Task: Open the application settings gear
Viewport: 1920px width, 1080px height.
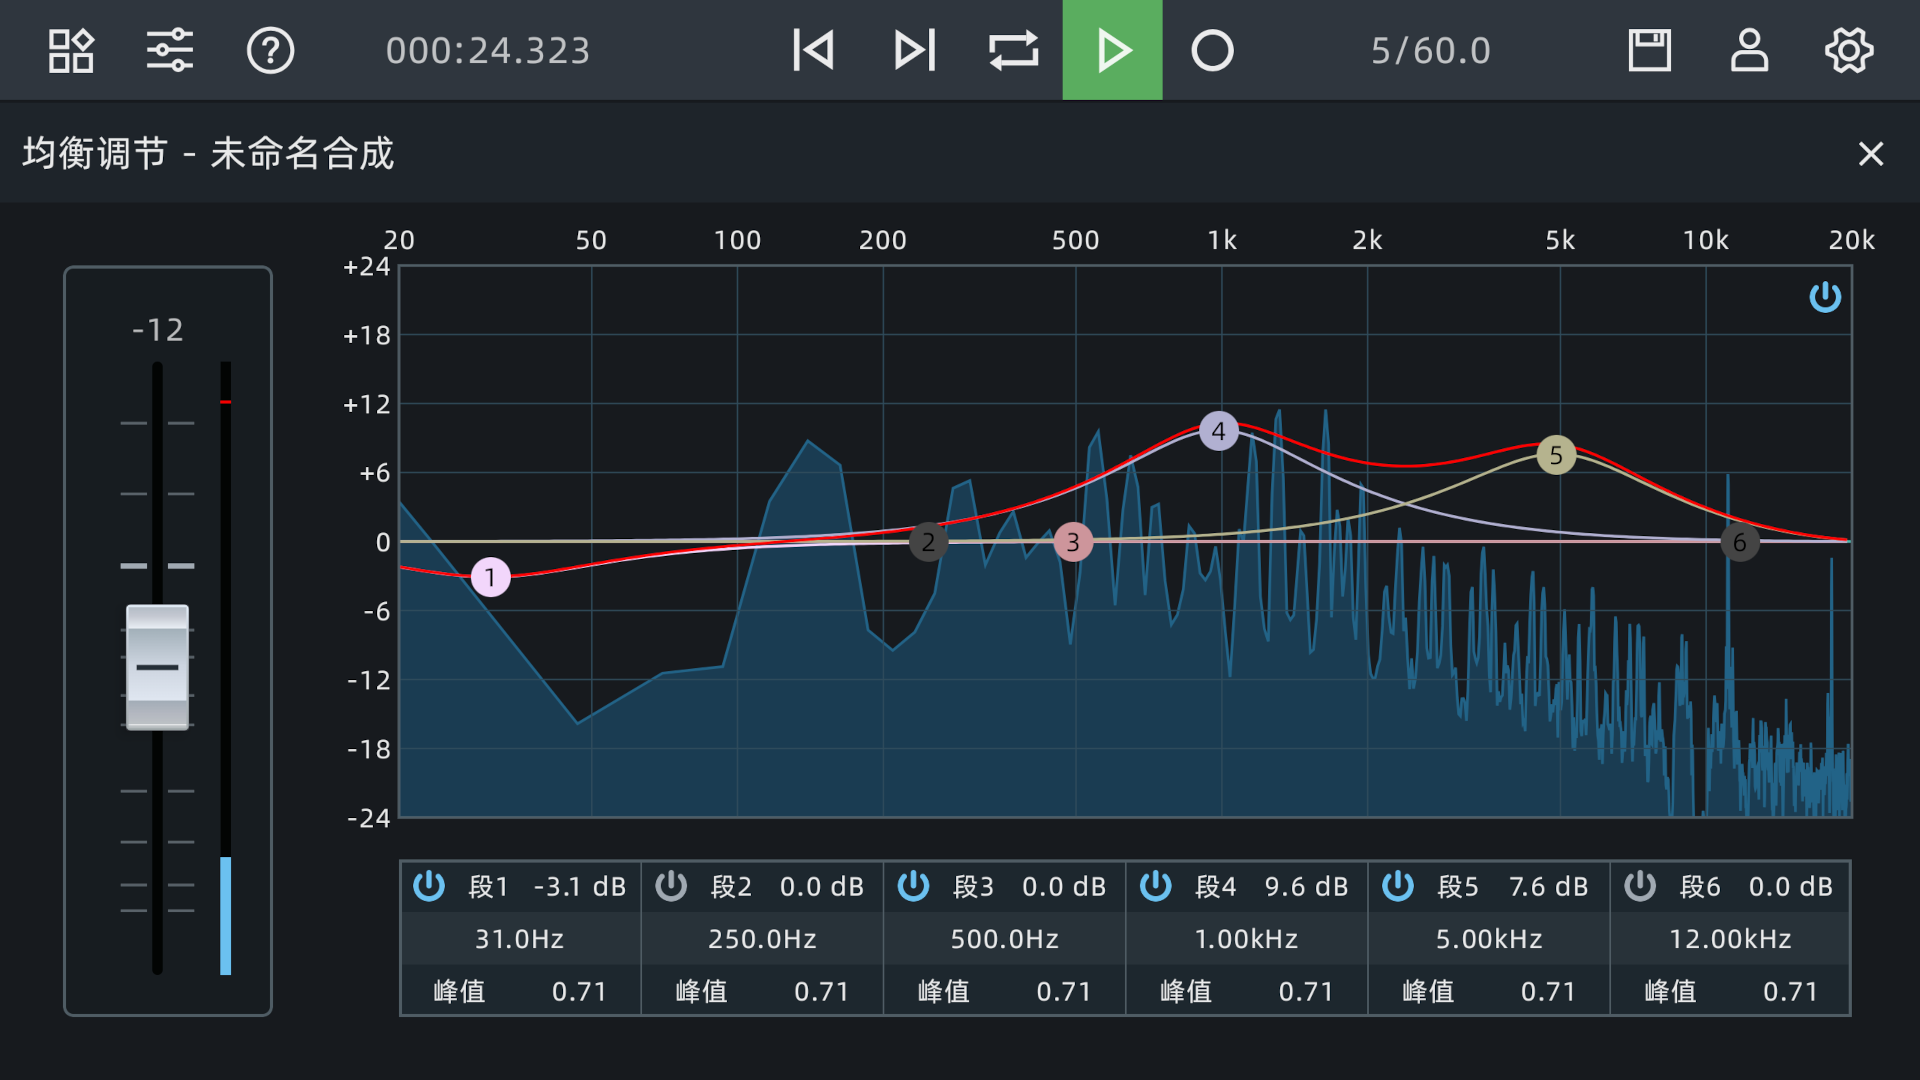Action: (x=1849, y=50)
